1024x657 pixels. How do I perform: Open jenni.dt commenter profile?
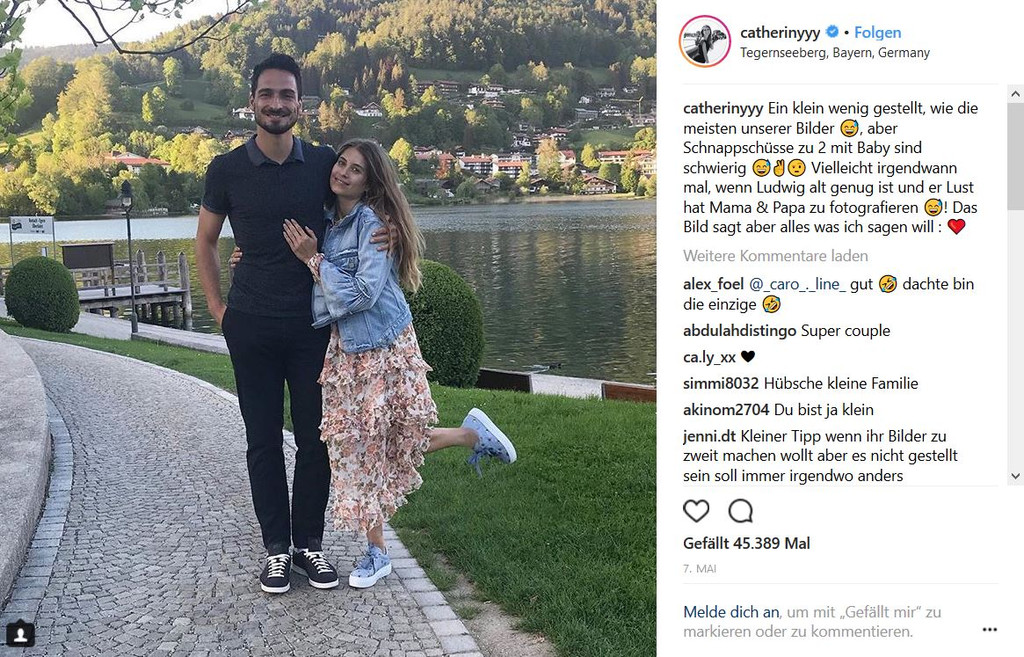(709, 436)
